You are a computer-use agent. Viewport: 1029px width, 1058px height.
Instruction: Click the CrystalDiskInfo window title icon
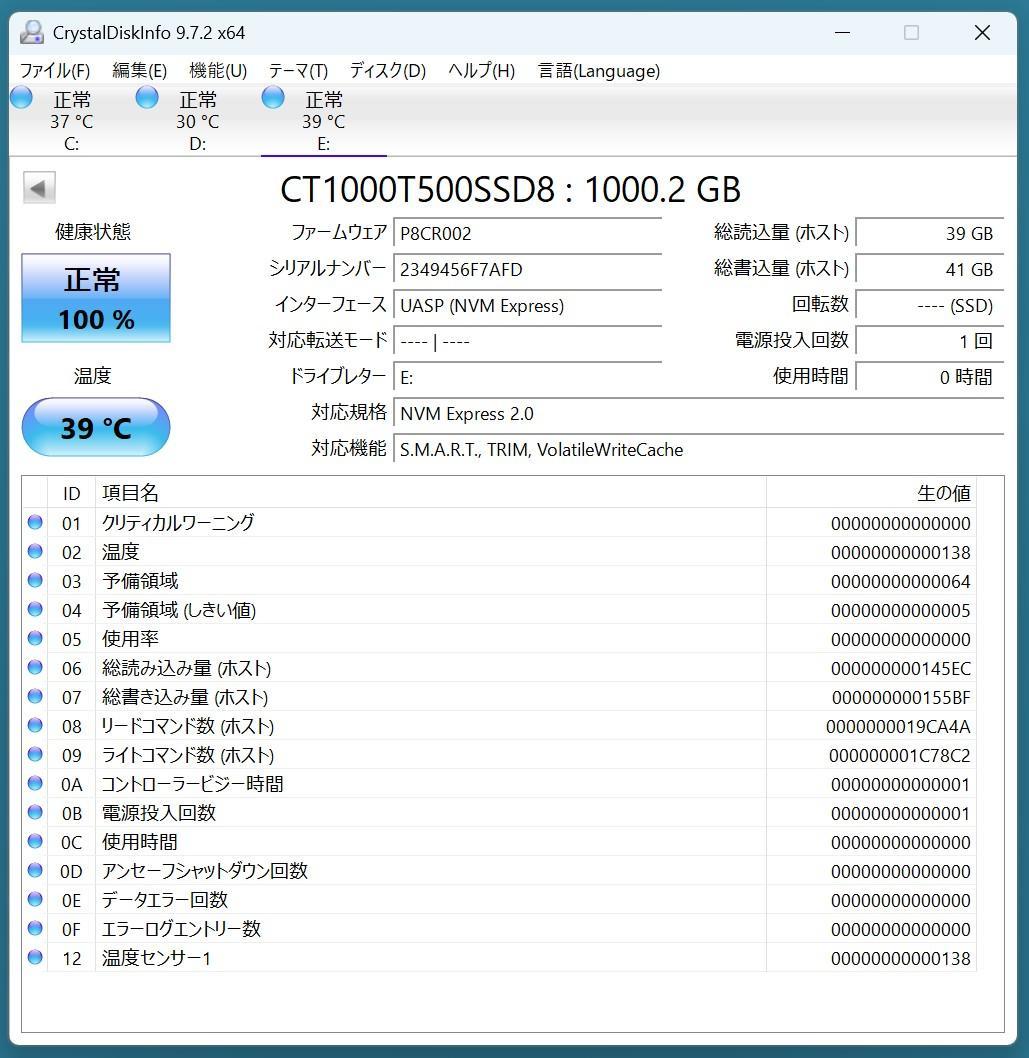click(x=30, y=32)
